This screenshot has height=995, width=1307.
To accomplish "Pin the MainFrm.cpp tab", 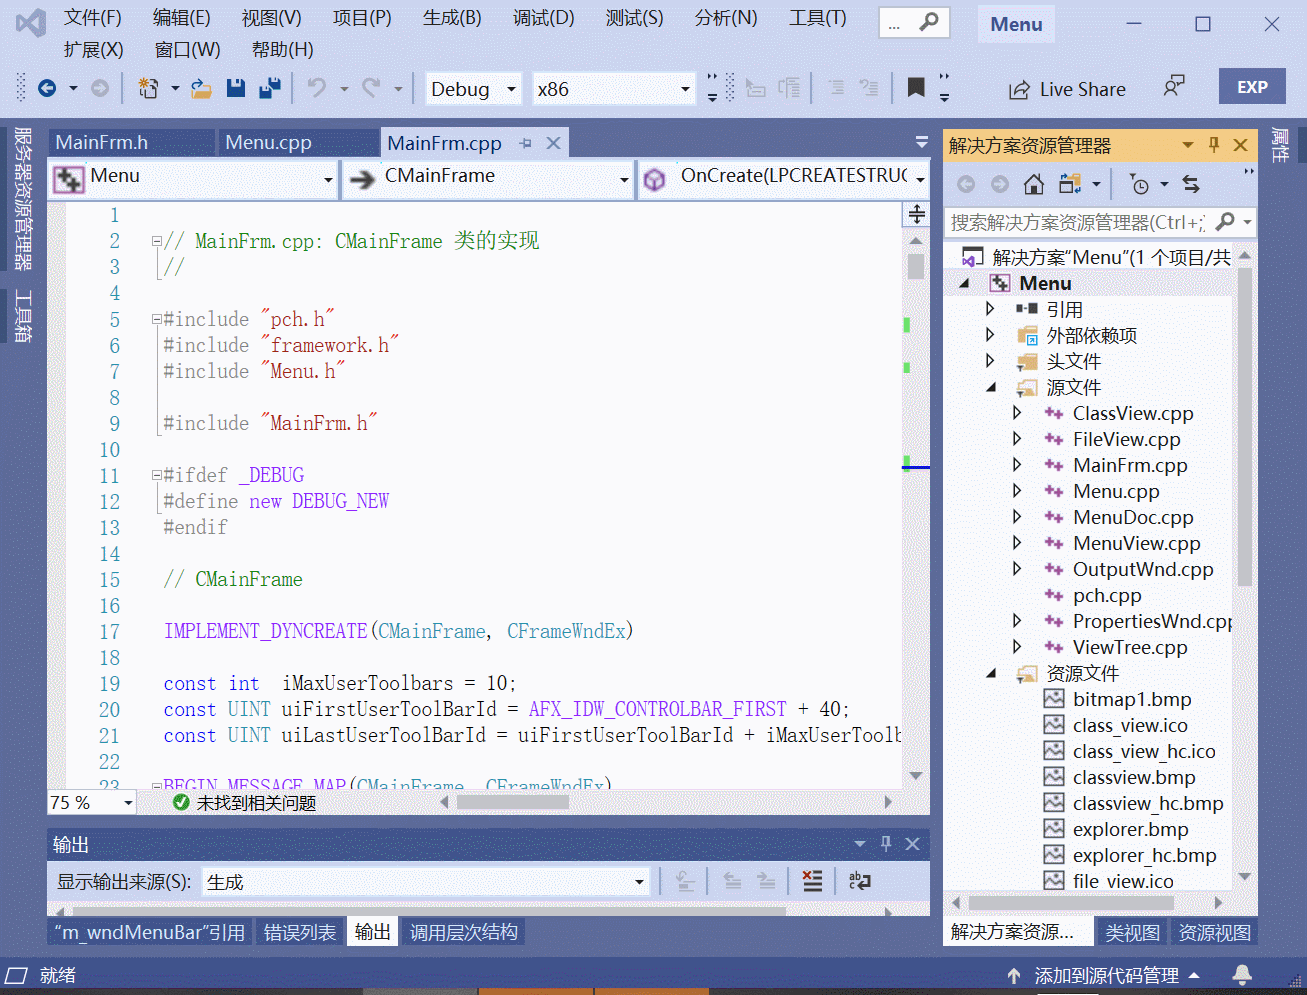I will point(526,143).
